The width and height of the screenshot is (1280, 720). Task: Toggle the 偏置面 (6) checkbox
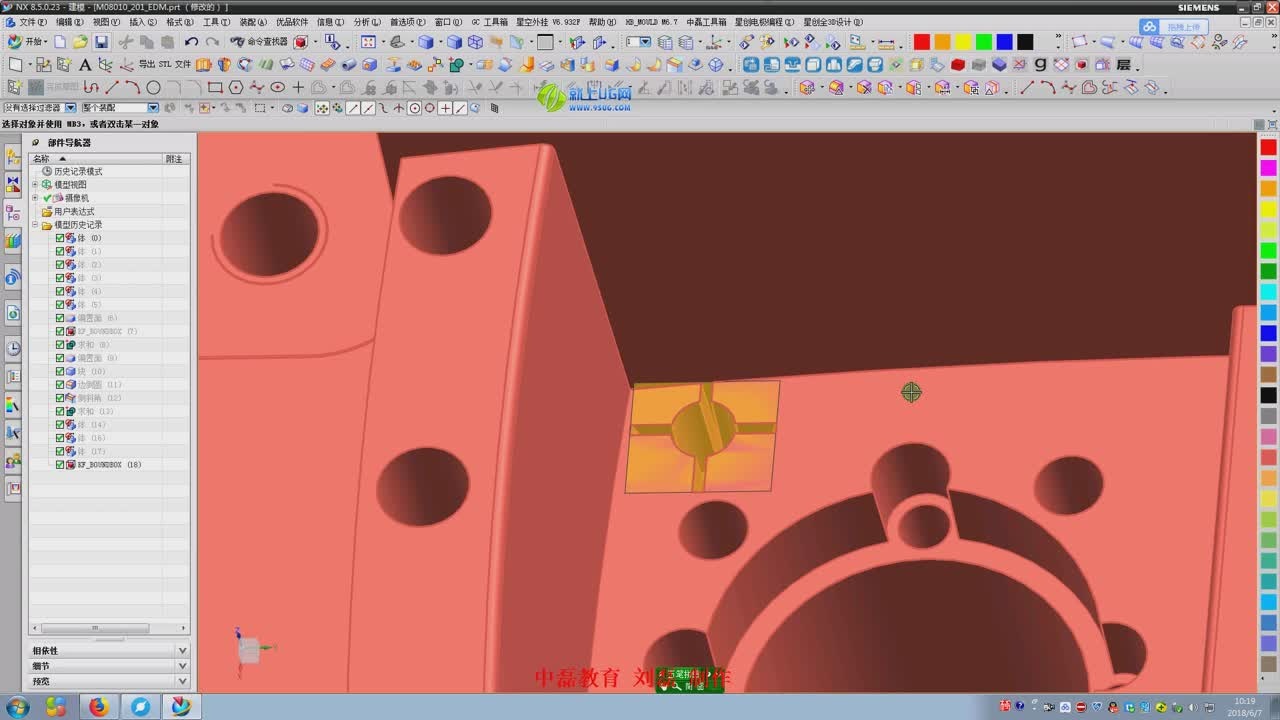[x=60, y=318]
